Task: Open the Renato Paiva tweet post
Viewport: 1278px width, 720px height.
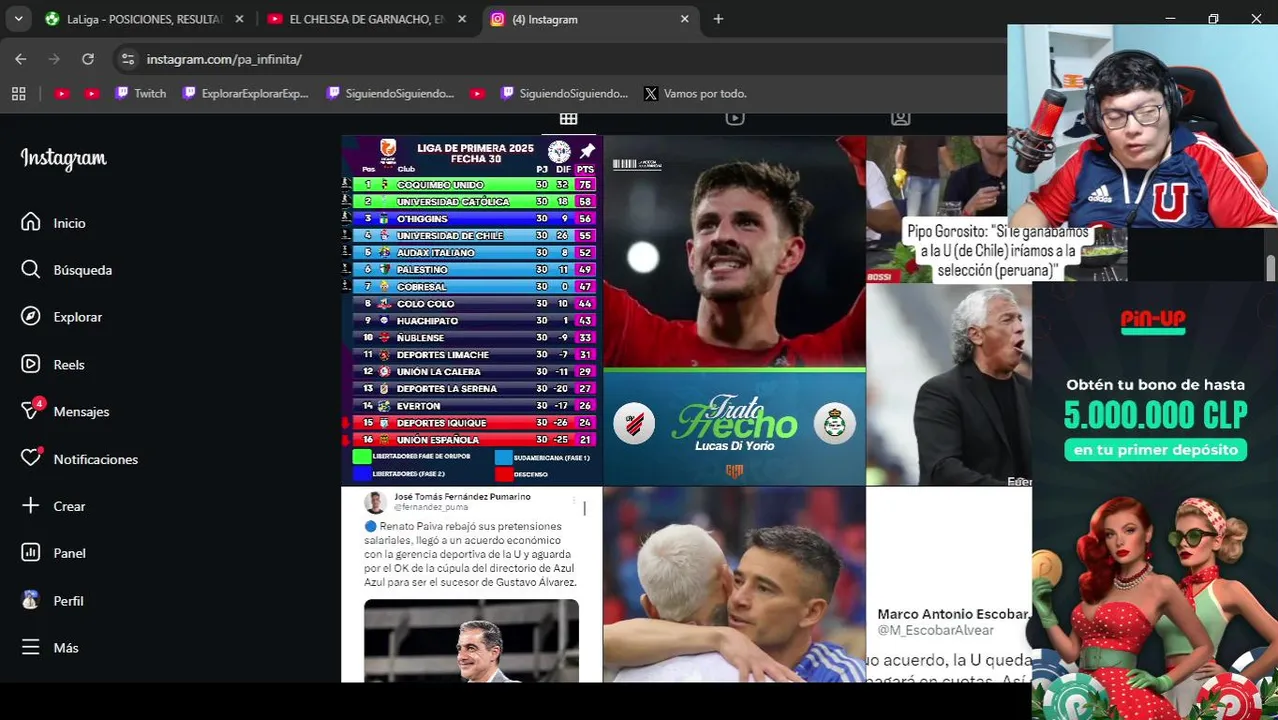Action: click(x=471, y=585)
